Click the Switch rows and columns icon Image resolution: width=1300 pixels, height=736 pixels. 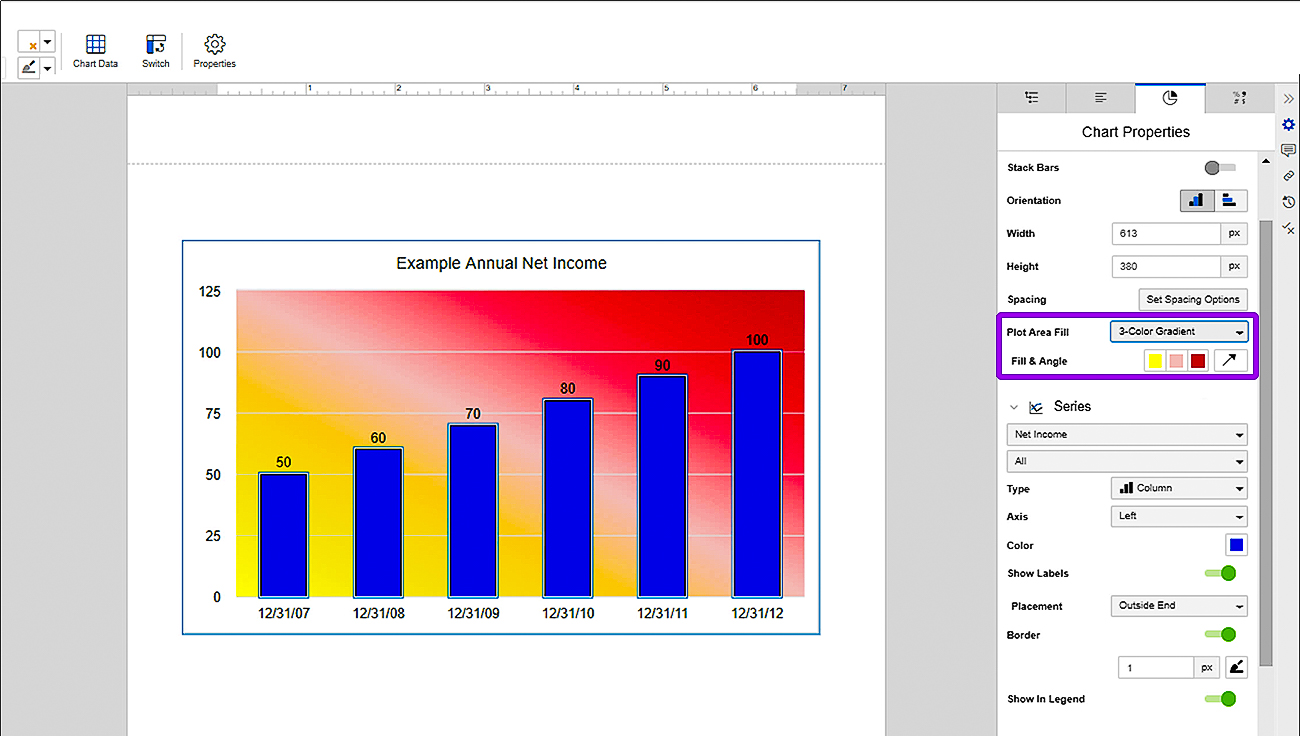155,51
